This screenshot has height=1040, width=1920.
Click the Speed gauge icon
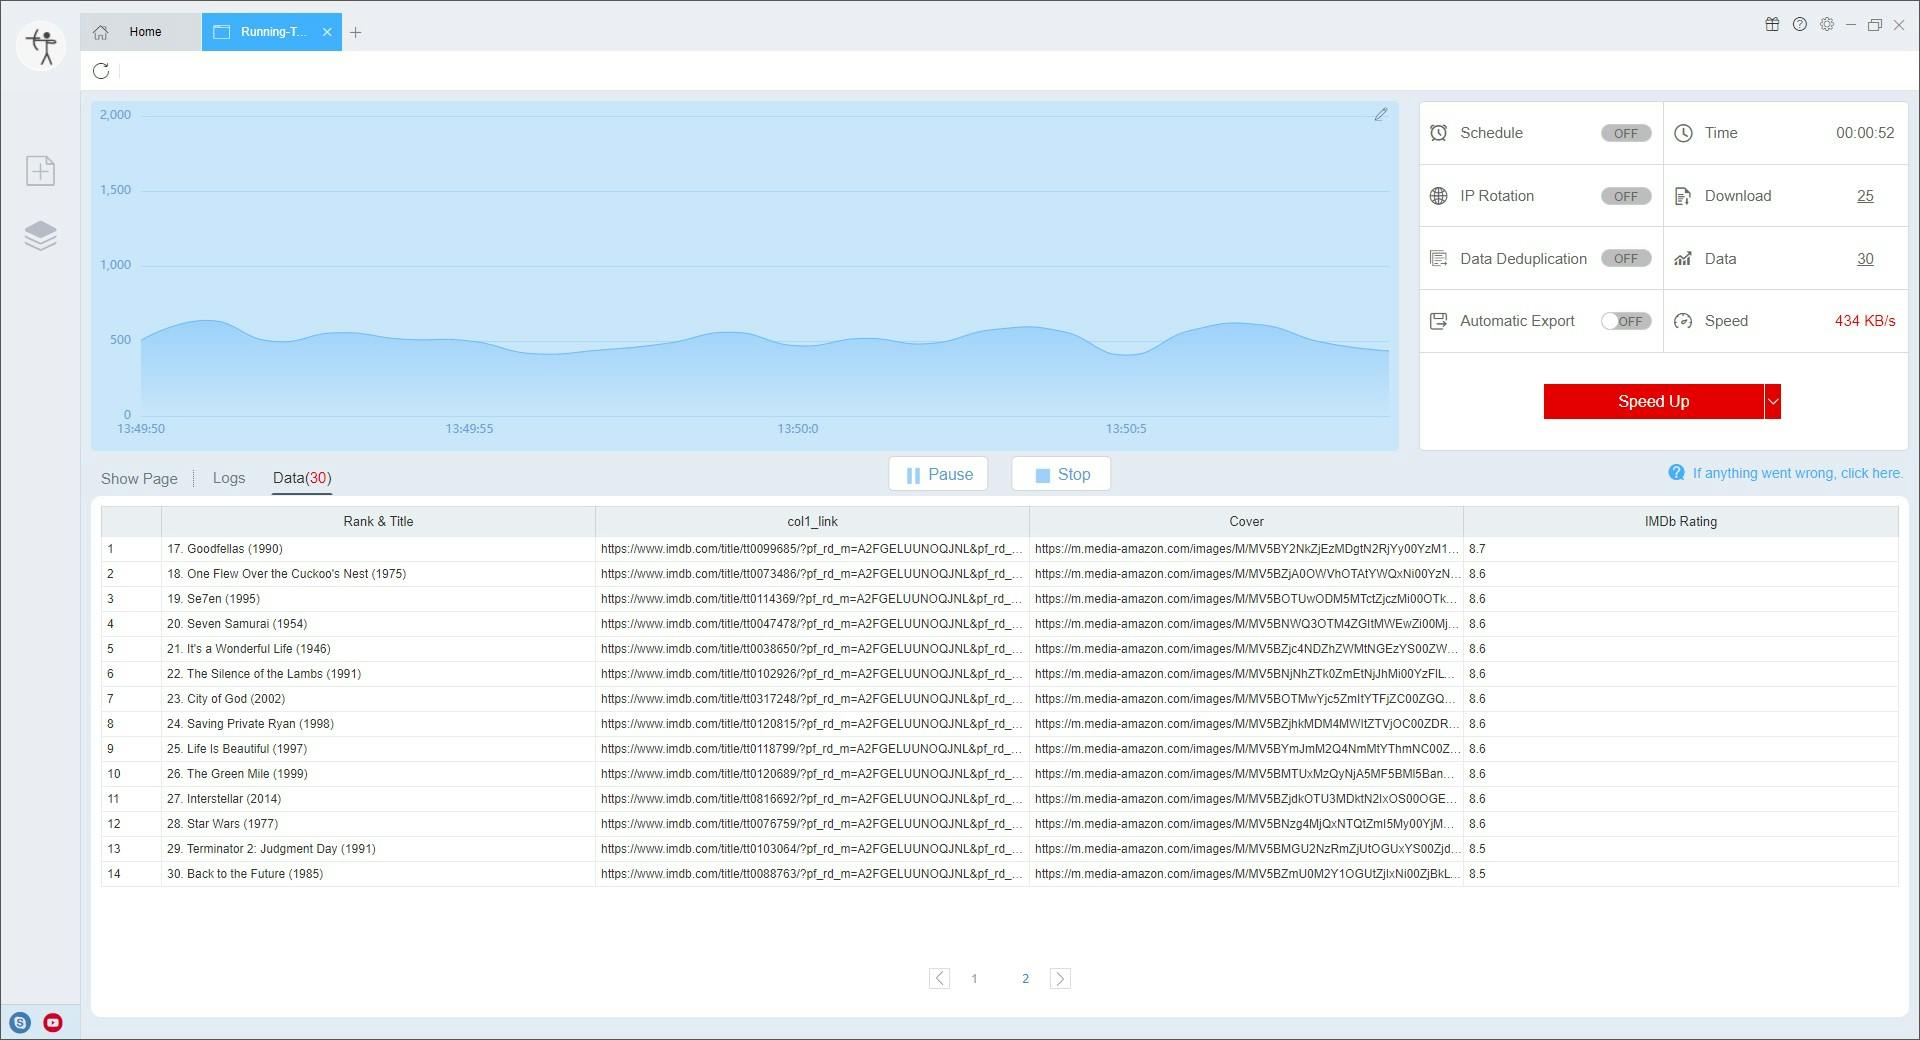(x=1684, y=321)
